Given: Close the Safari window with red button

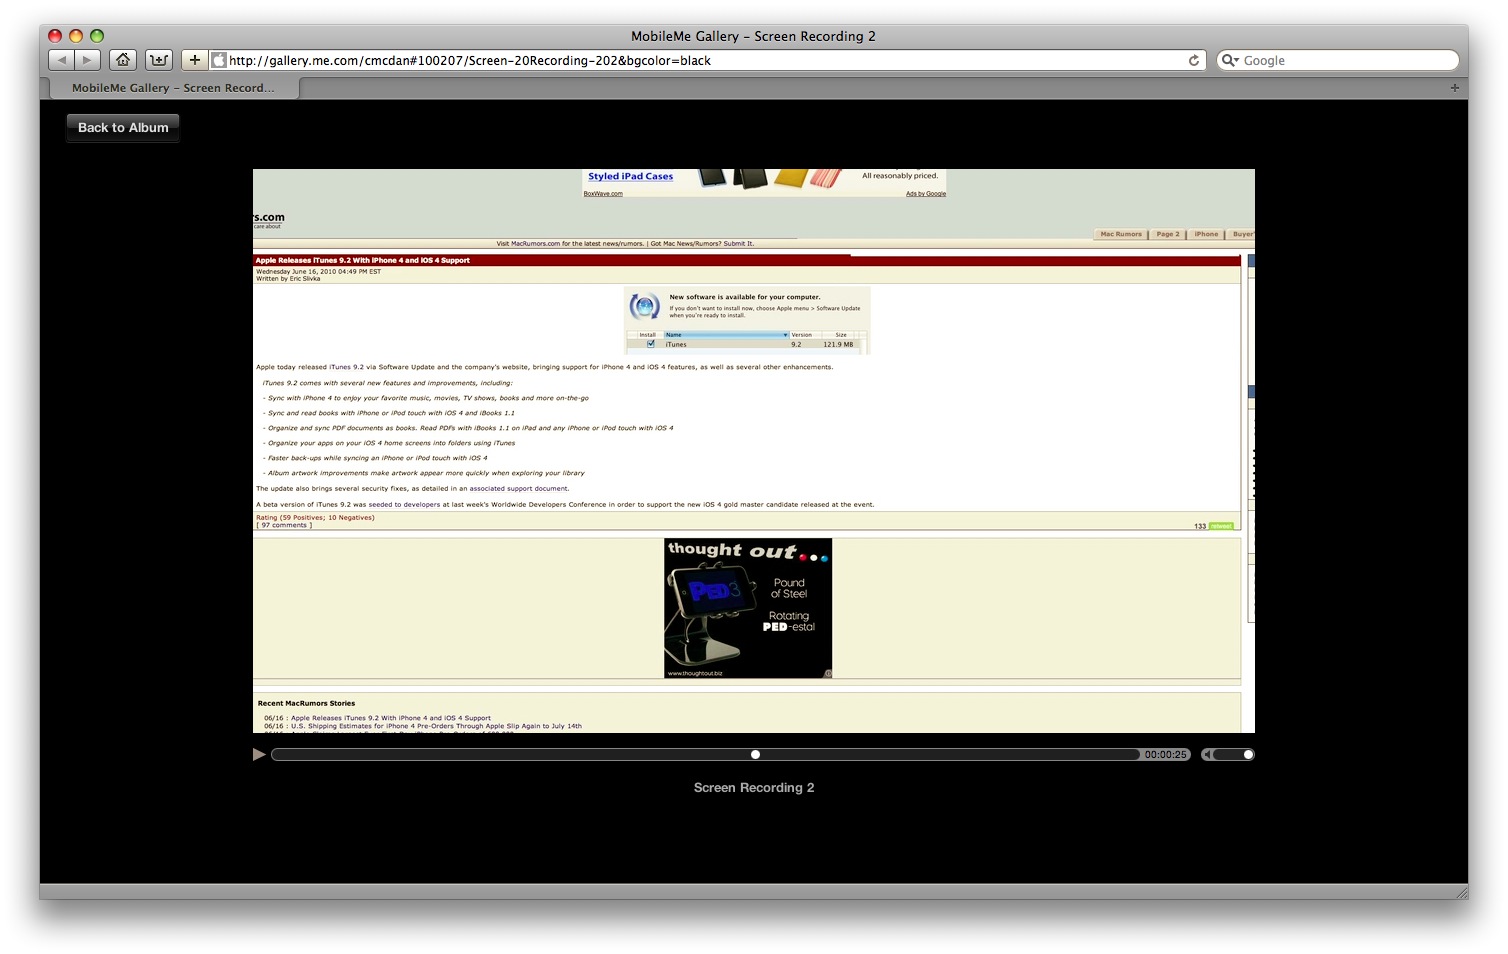Looking at the screenshot, I should [55, 36].
